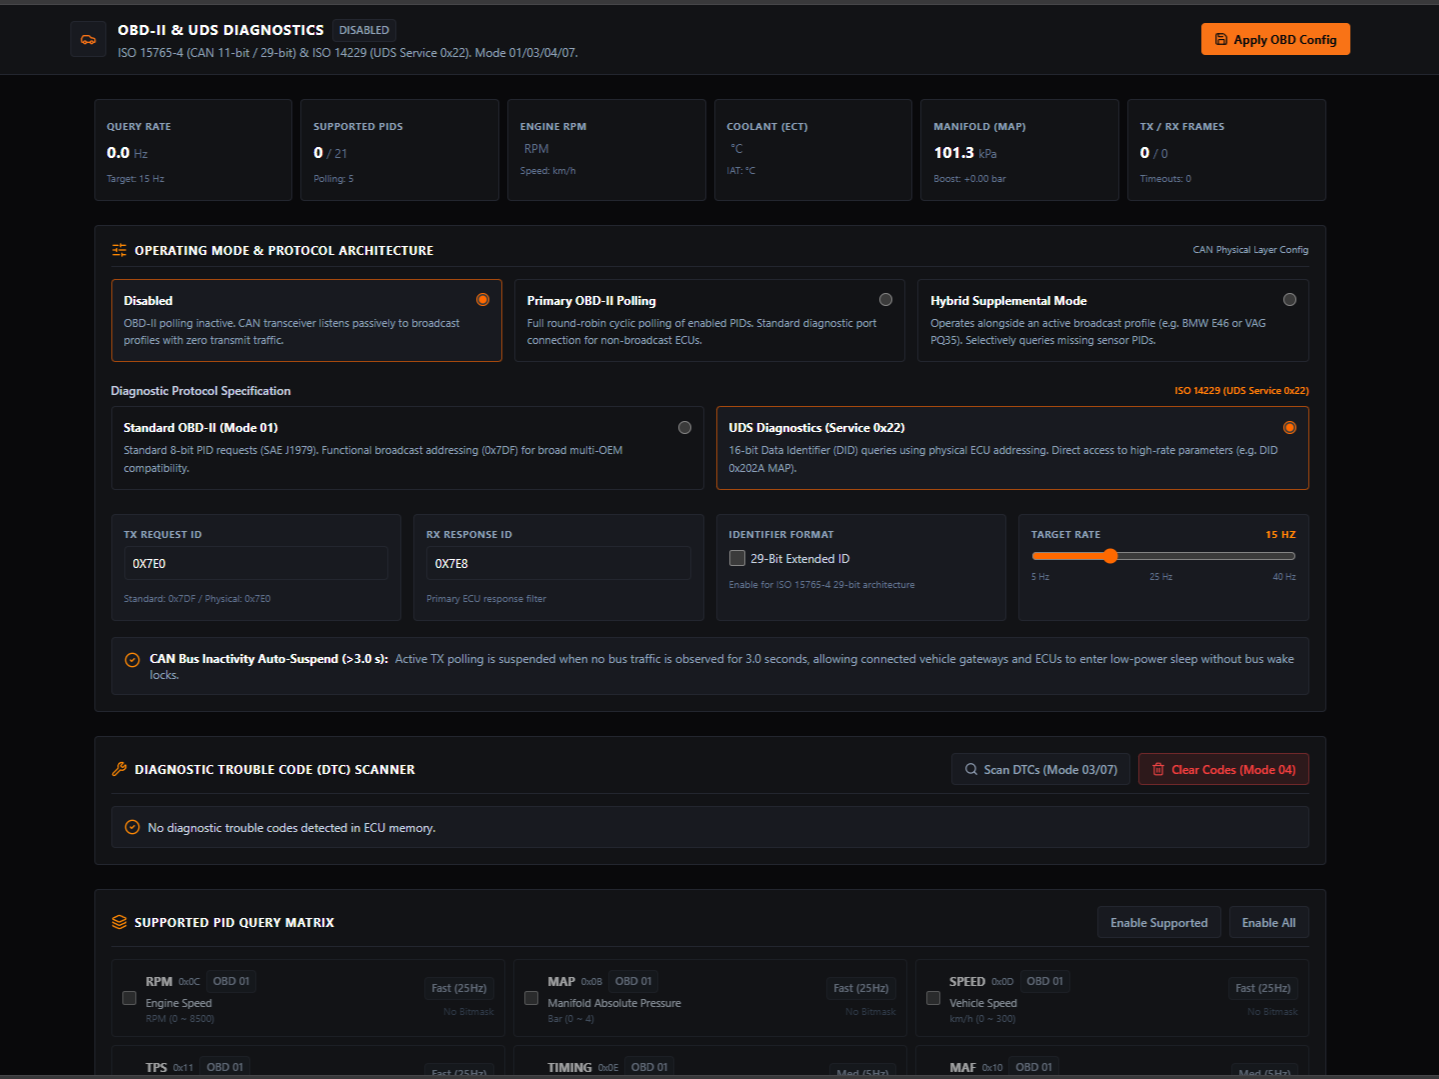The height and width of the screenshot is (1079, 1439).
Task: Click Clear Codes (Mode 04)
Action: pyautogui.click(x=1223, y=770)
